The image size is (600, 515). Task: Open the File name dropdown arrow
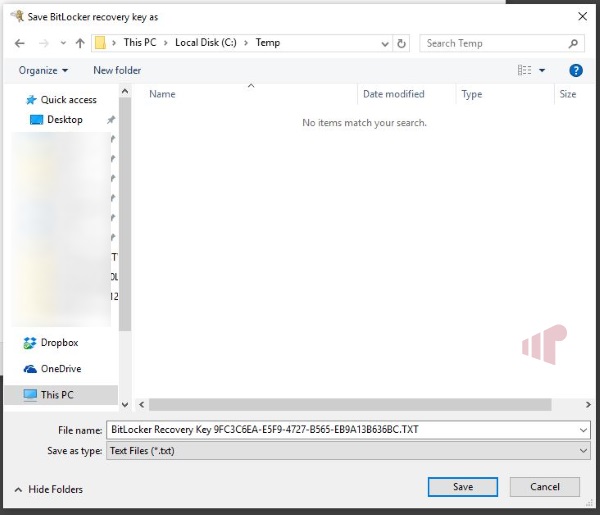click(583, 430)
